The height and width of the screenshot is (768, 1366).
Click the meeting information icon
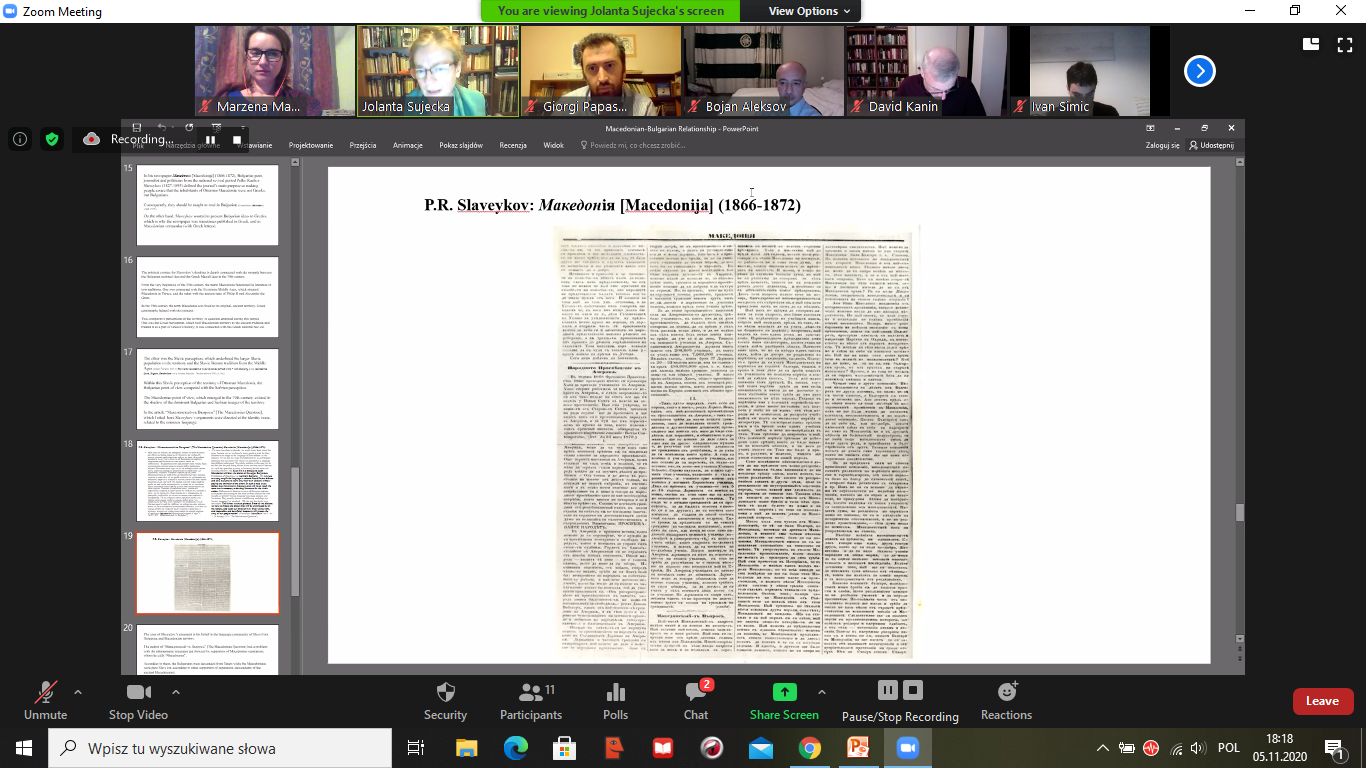point(19,140)
